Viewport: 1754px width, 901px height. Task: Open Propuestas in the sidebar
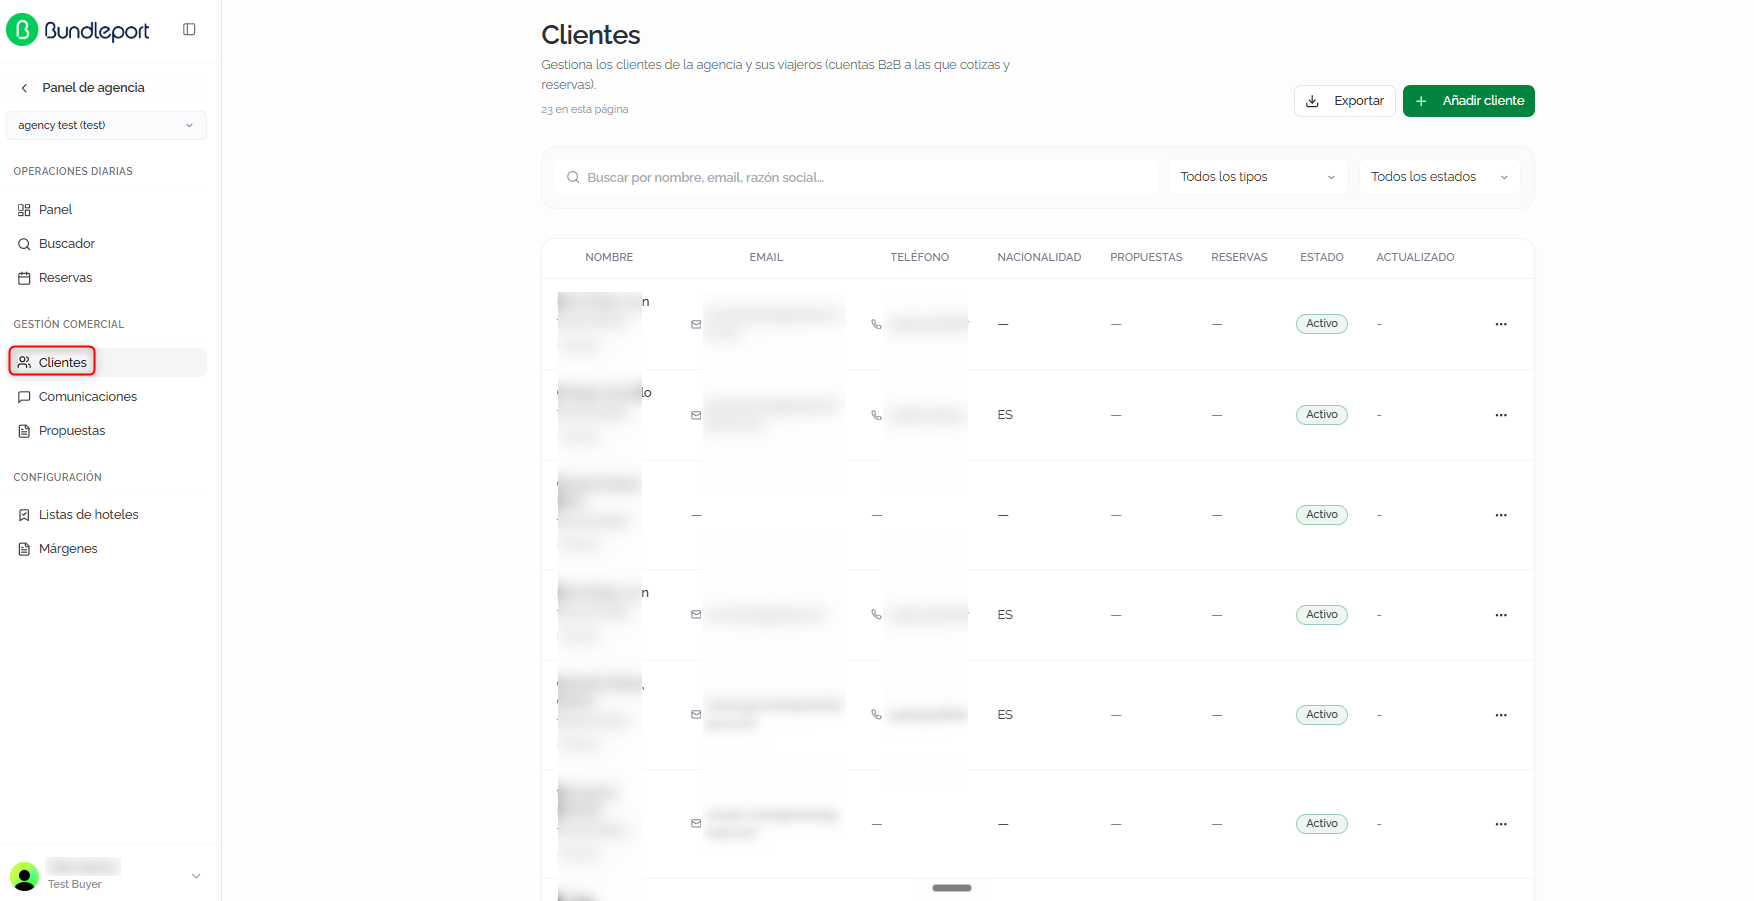tap(106, 431)
